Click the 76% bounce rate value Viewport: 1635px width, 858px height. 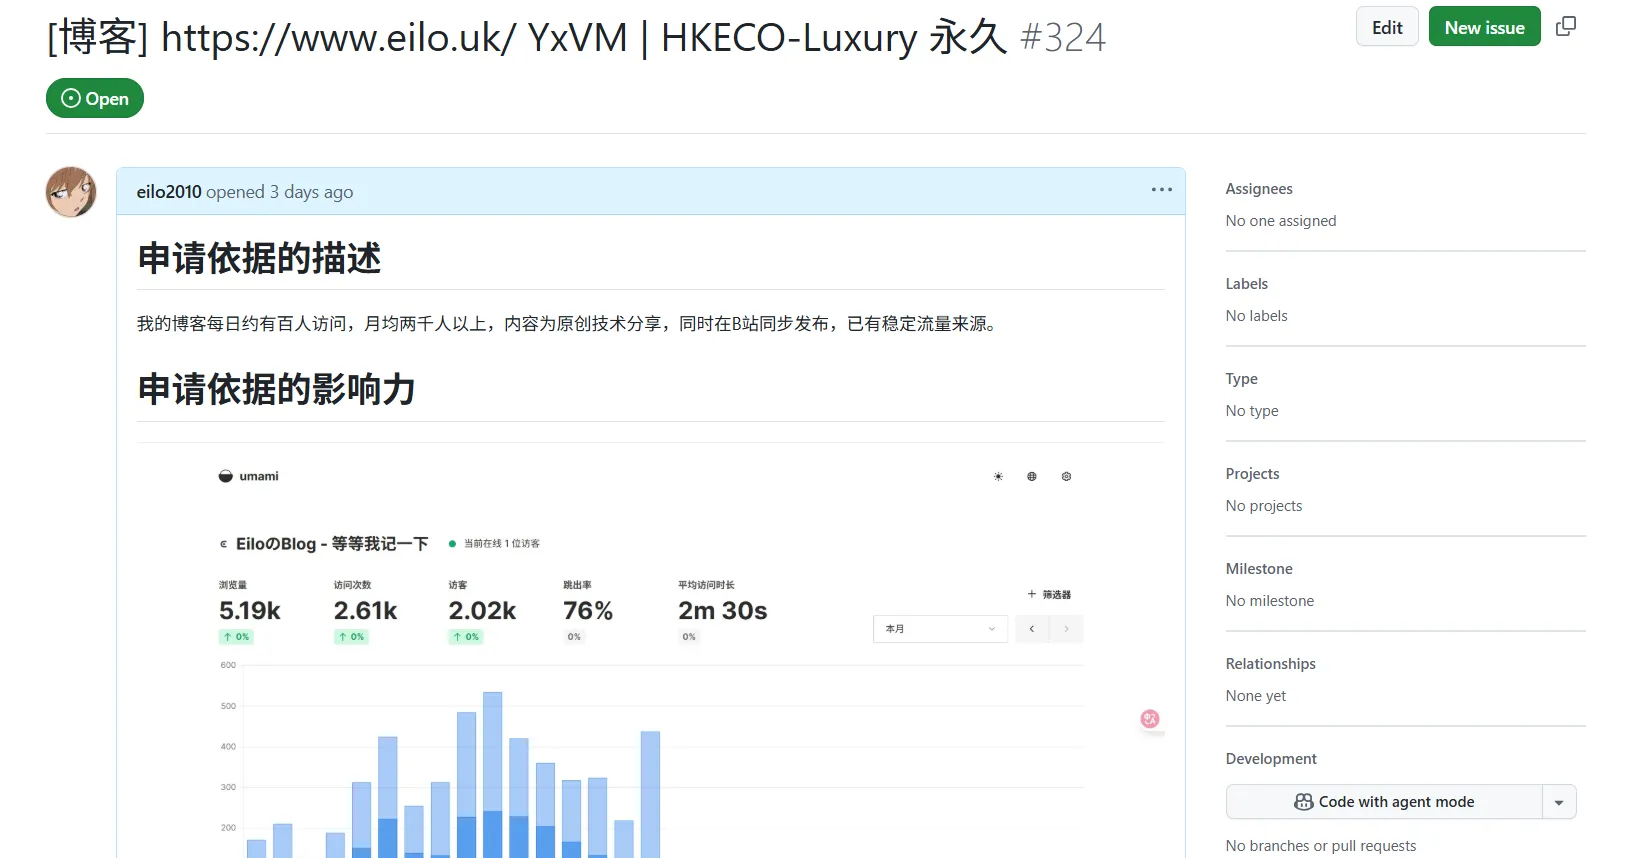tap(588, 610)
